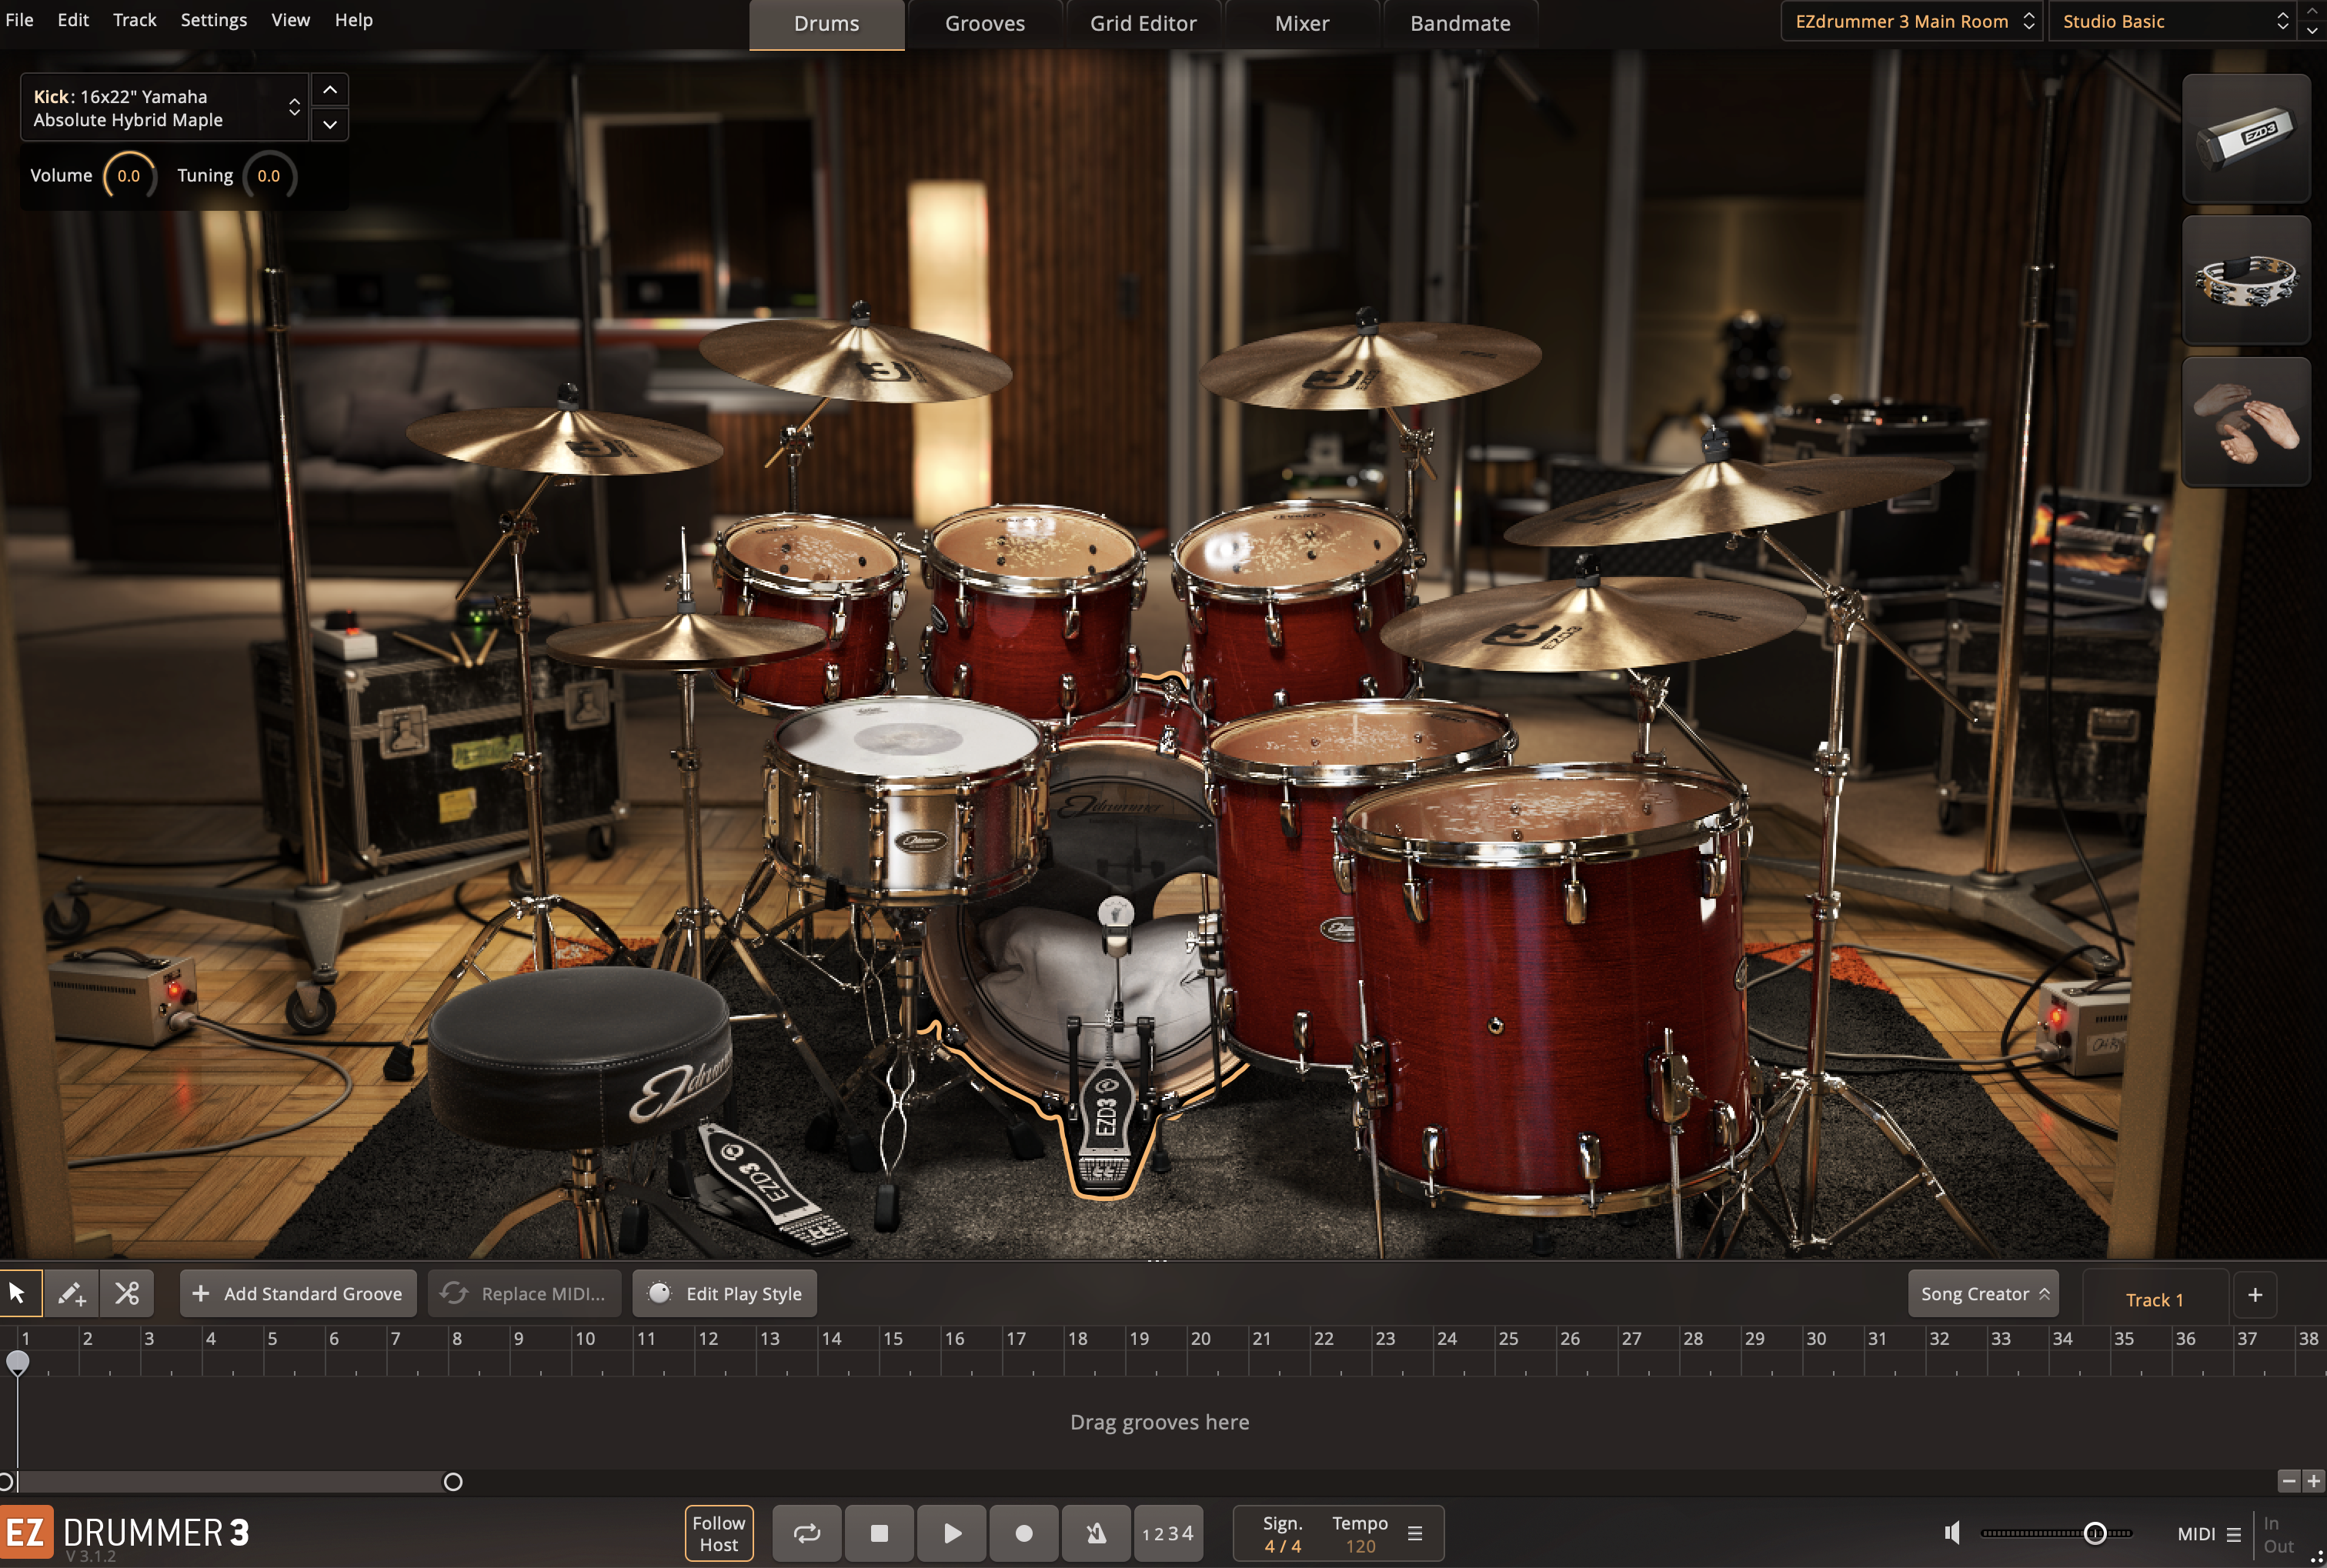The image size is (2327, 1568).
Task: Start playback with the play button
Action: pyautogui.click(x=952, y=1532)
